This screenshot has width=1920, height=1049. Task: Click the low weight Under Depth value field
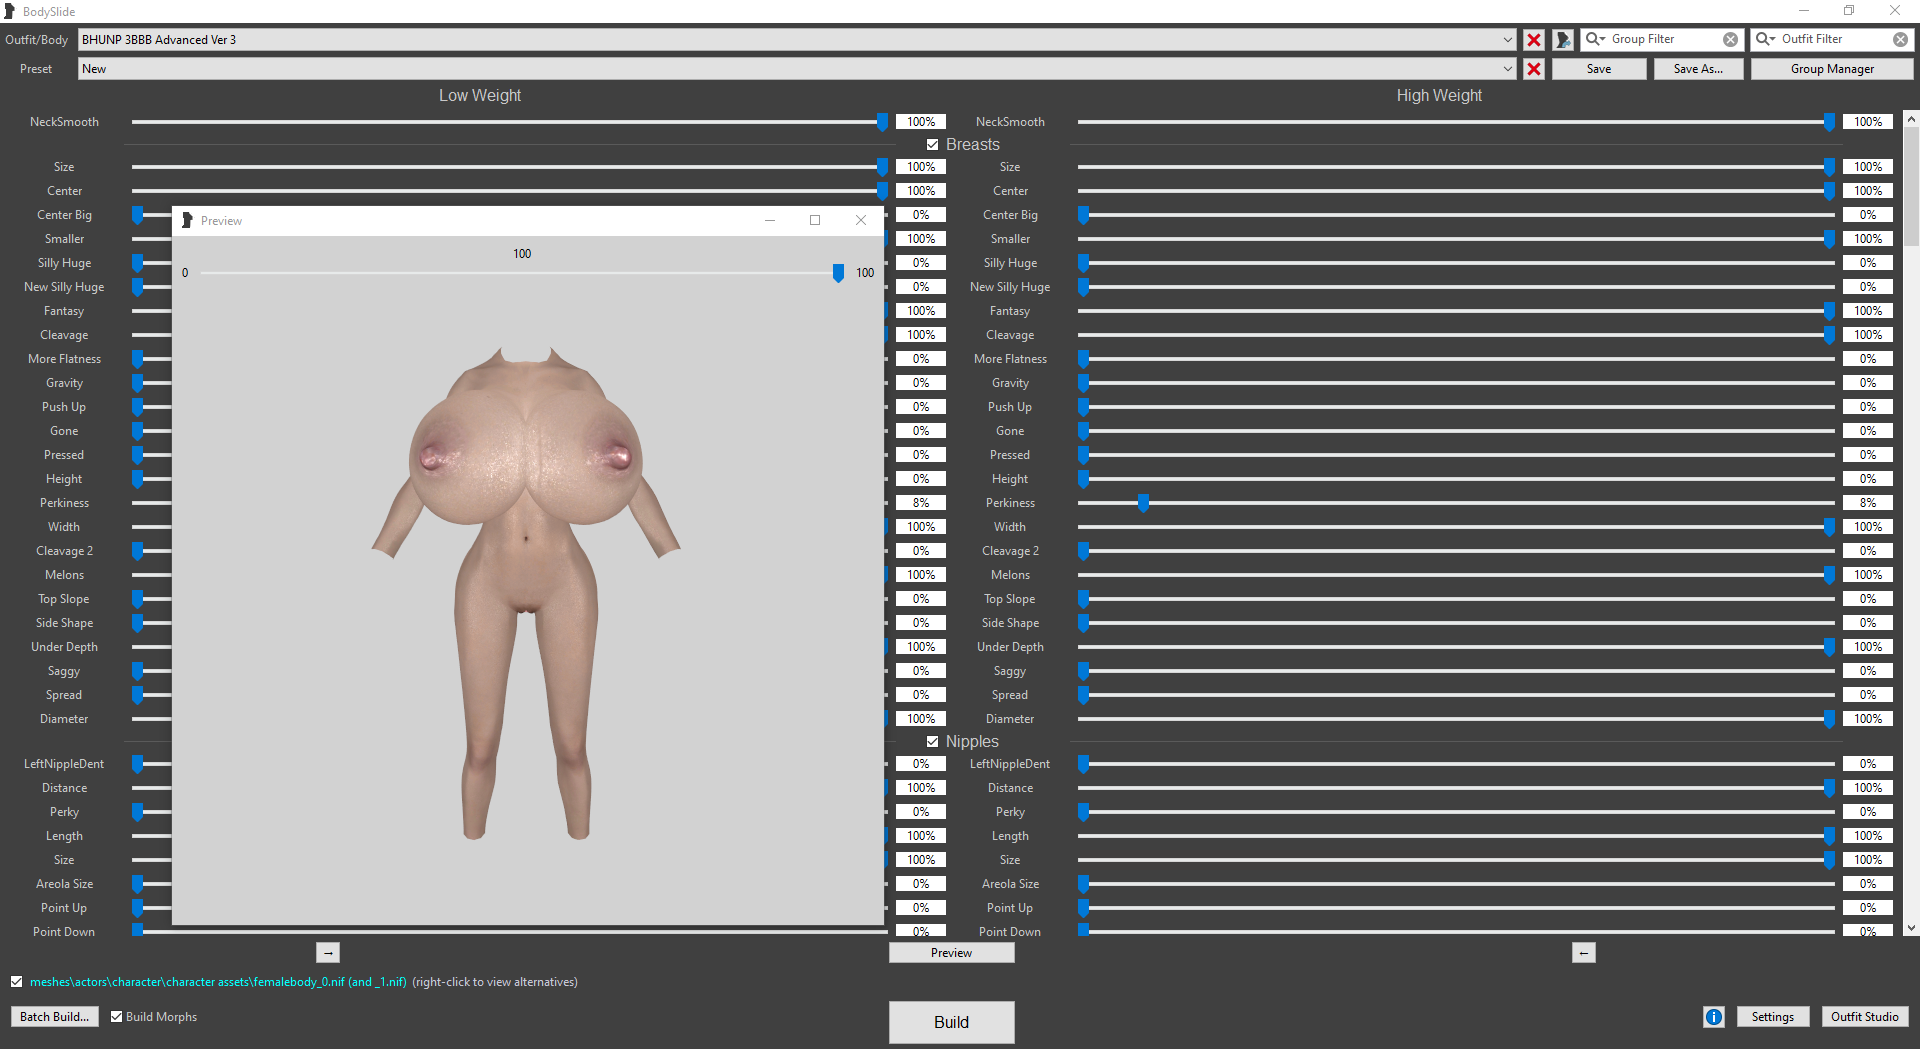click(921, 647)
